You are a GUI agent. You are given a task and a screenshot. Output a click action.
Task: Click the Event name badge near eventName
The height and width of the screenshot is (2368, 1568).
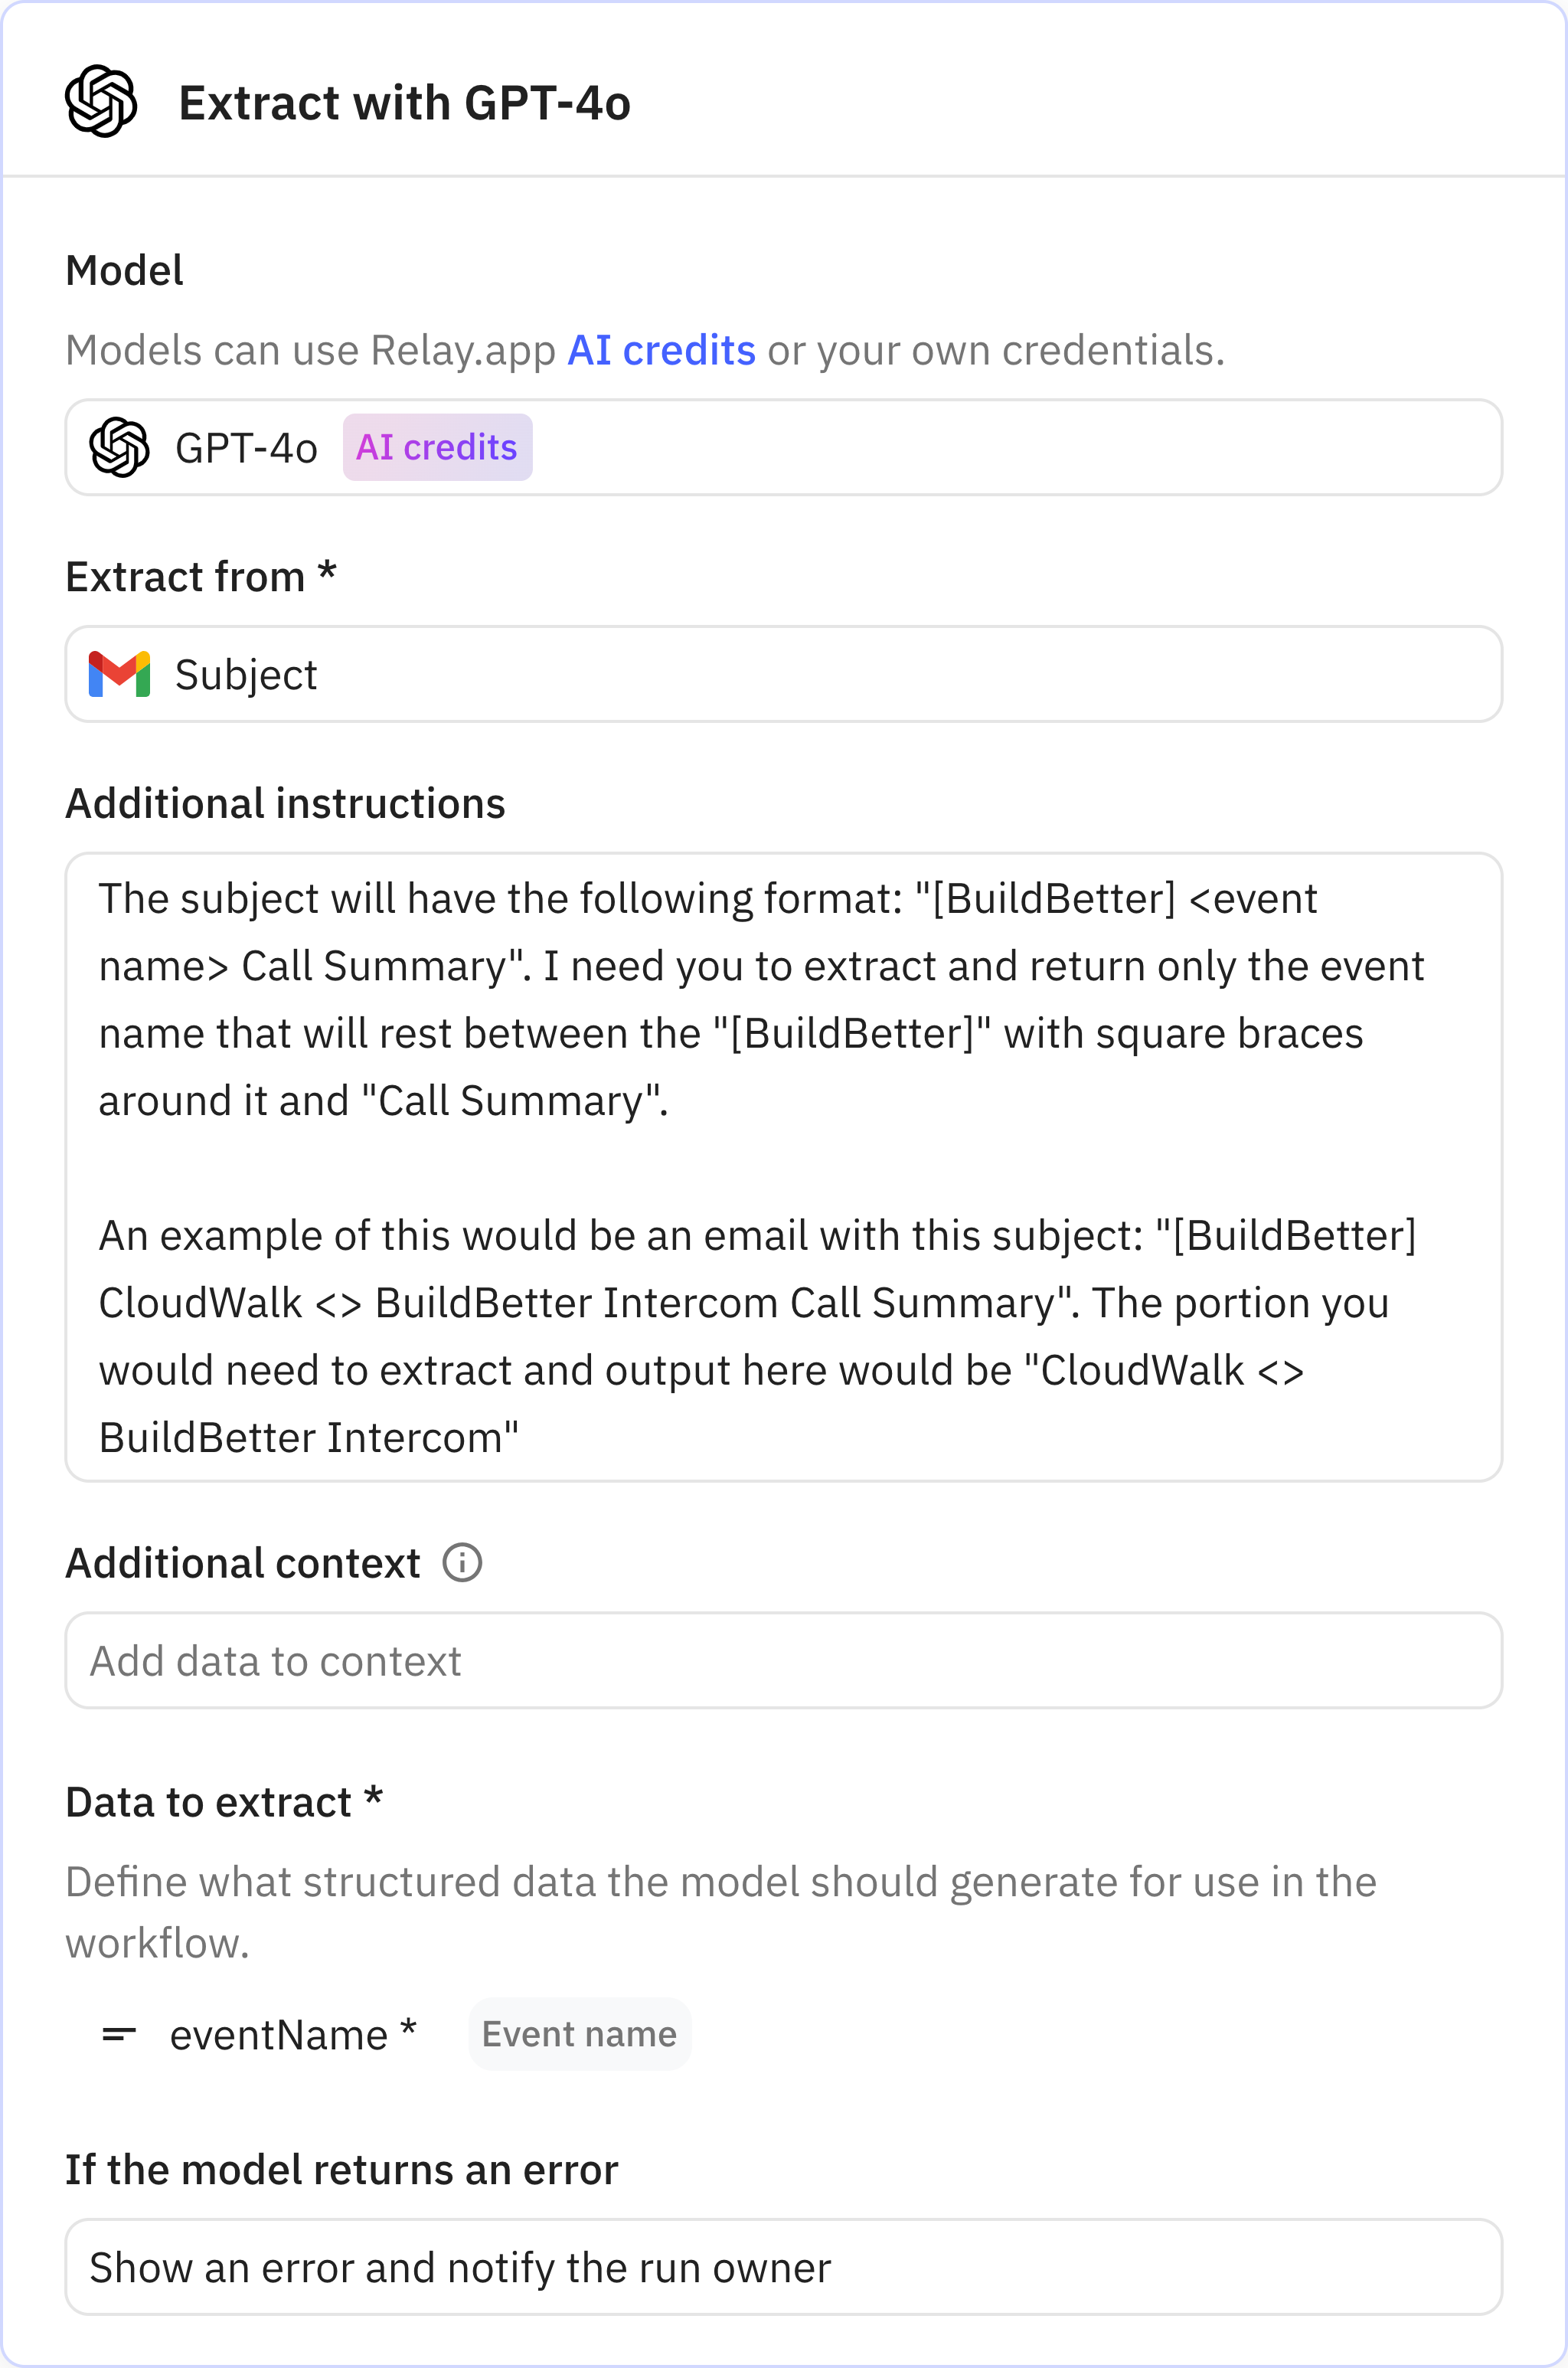pos(579,2034)
